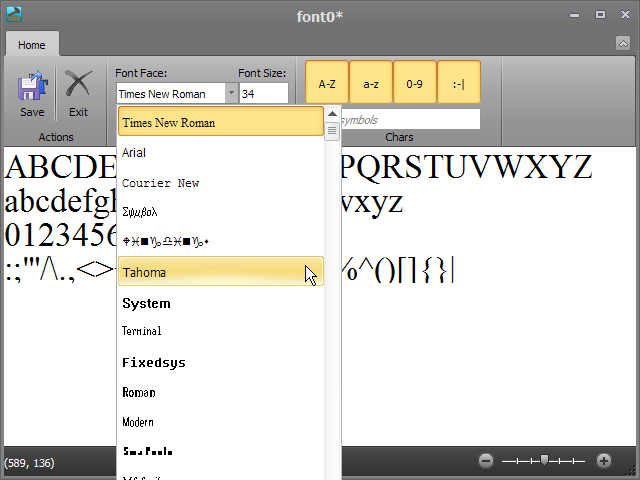
Task: Collapse the Font Face dropdown arrow
Action: pos(231,94)
